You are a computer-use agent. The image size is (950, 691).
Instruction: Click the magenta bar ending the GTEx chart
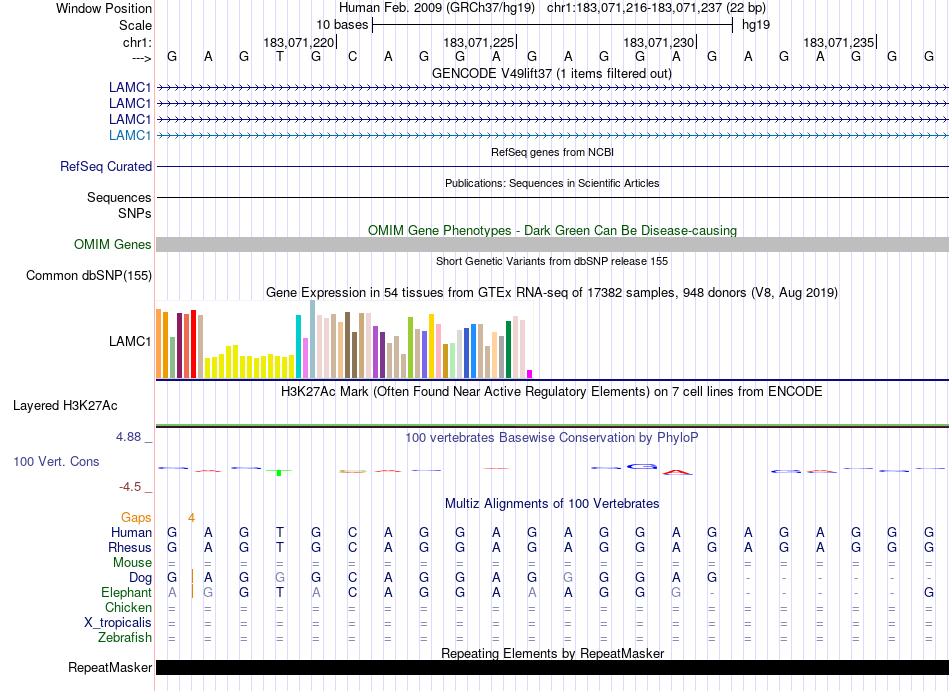coord(530,374)
